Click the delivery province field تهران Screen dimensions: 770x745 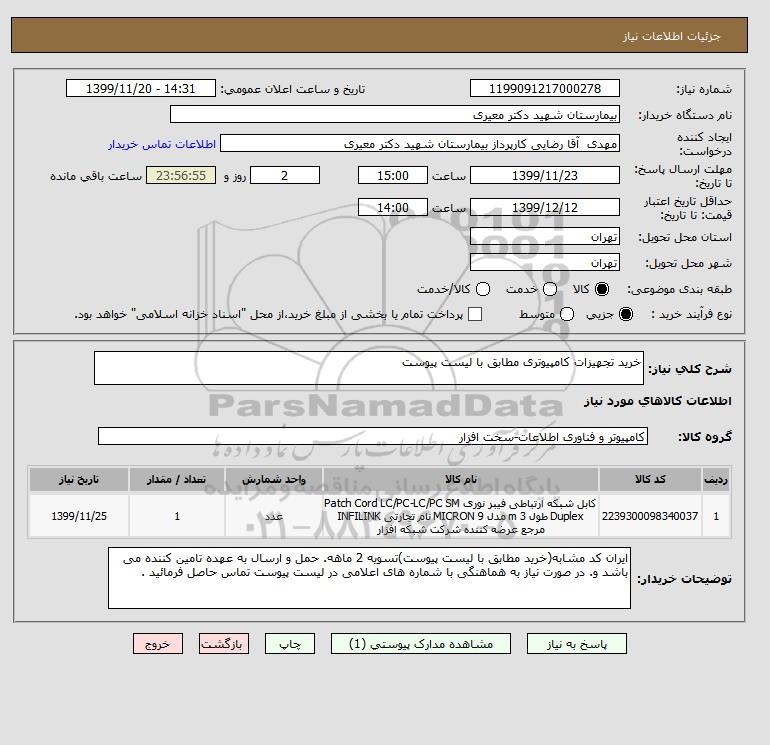click(545, 237)
